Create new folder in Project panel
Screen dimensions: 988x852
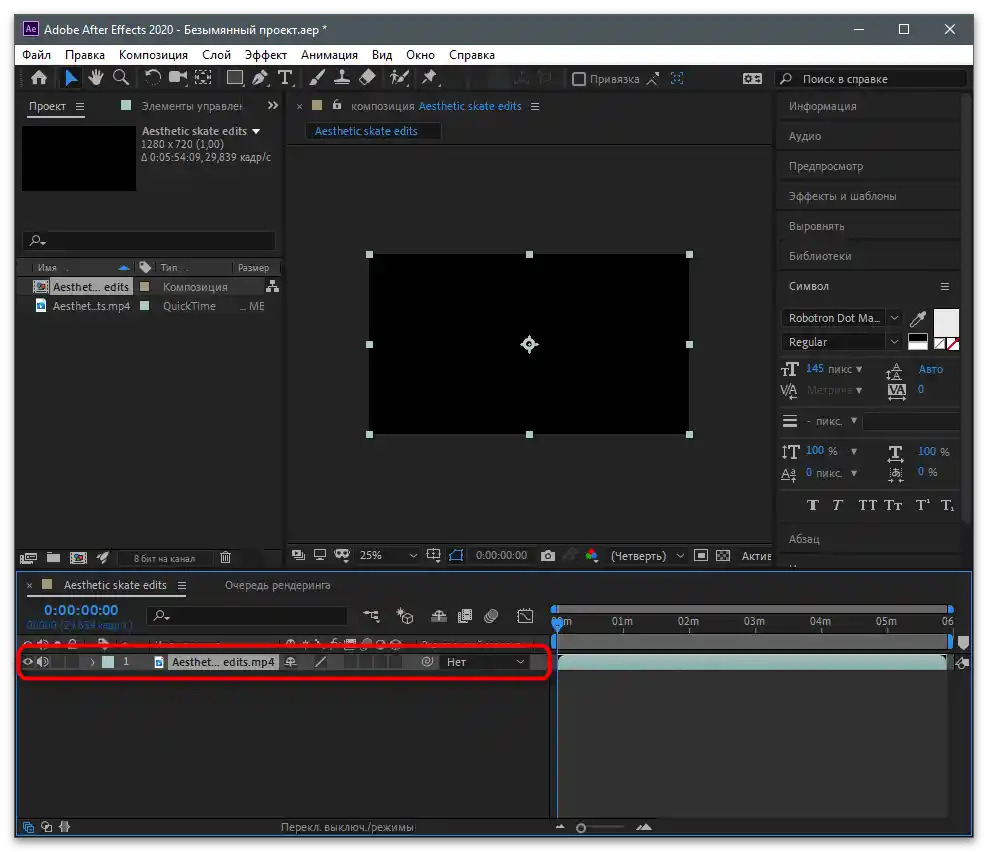(54, 558)
